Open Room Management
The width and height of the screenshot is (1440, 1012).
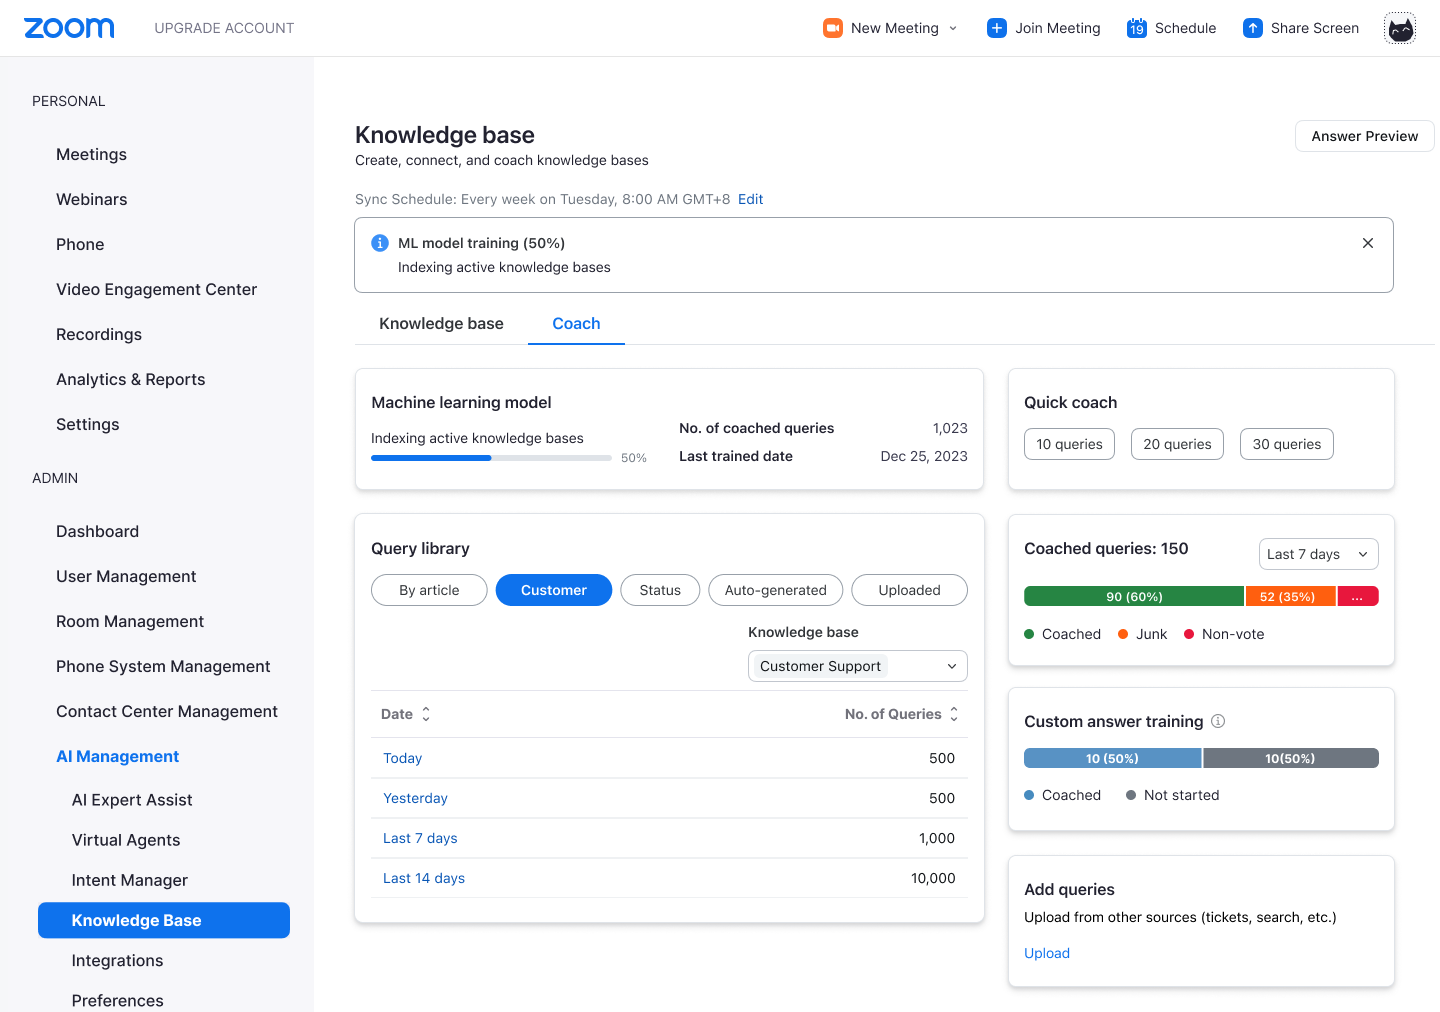tap(130, 621)
